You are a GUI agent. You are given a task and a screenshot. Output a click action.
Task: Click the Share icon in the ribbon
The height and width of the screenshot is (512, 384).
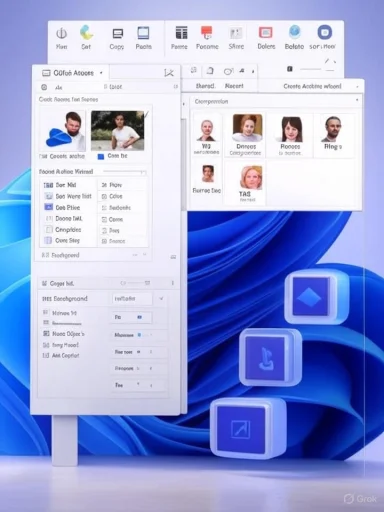coord(236,33)
